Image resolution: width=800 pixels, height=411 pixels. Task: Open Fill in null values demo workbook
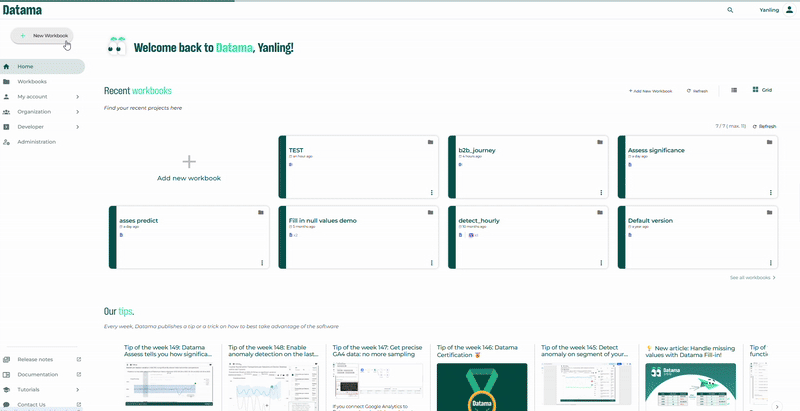click(359, 238)
